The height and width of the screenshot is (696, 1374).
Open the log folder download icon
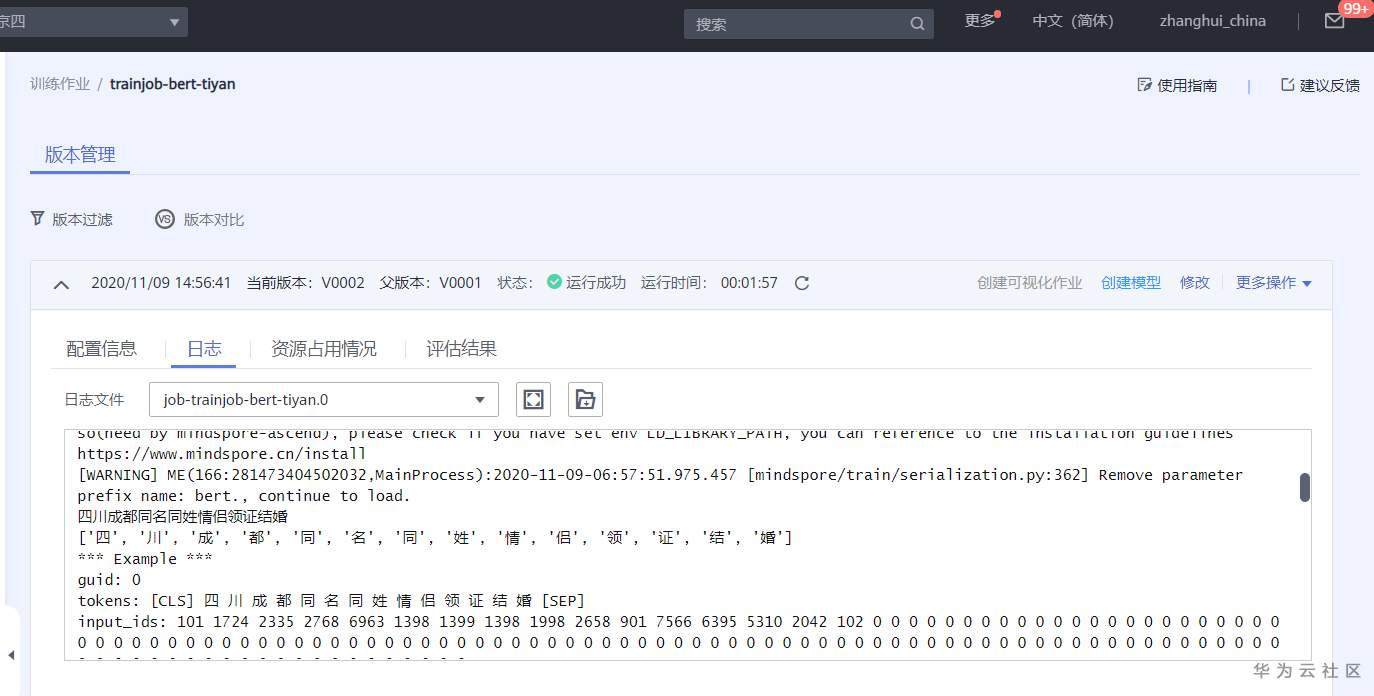coord(585,400)
